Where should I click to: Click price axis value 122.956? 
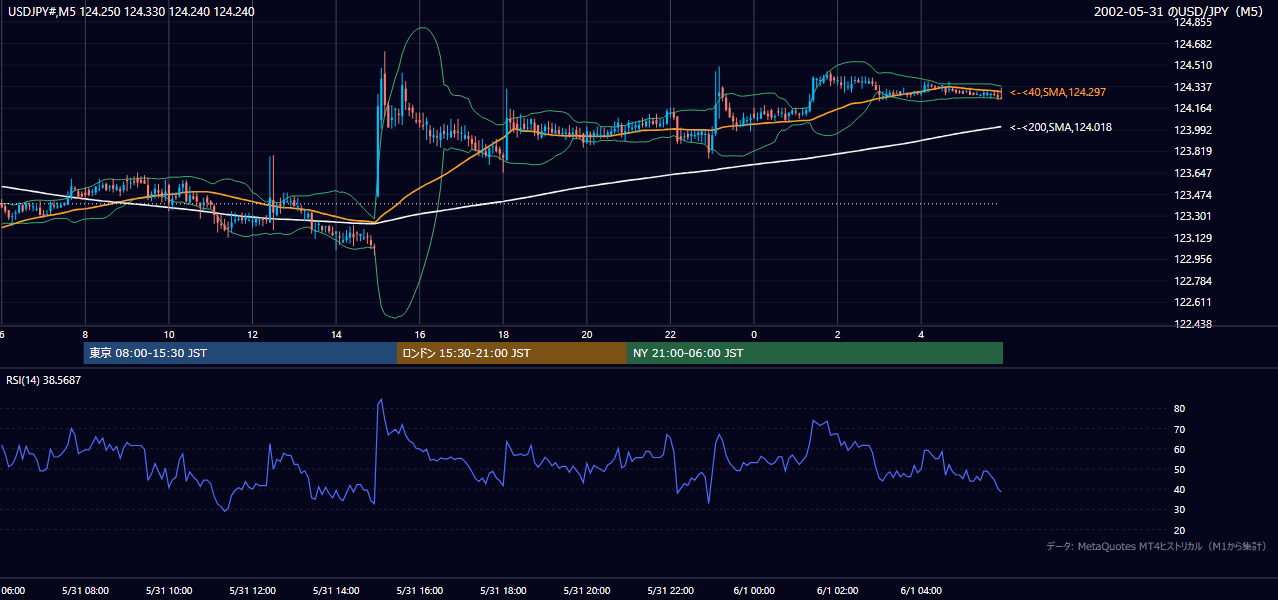(x=1192, y=259)
